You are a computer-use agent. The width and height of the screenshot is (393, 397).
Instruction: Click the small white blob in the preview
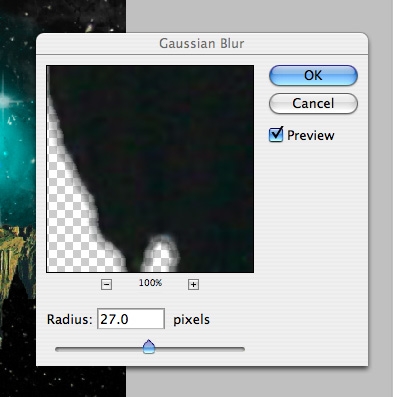tap(160, 253)
